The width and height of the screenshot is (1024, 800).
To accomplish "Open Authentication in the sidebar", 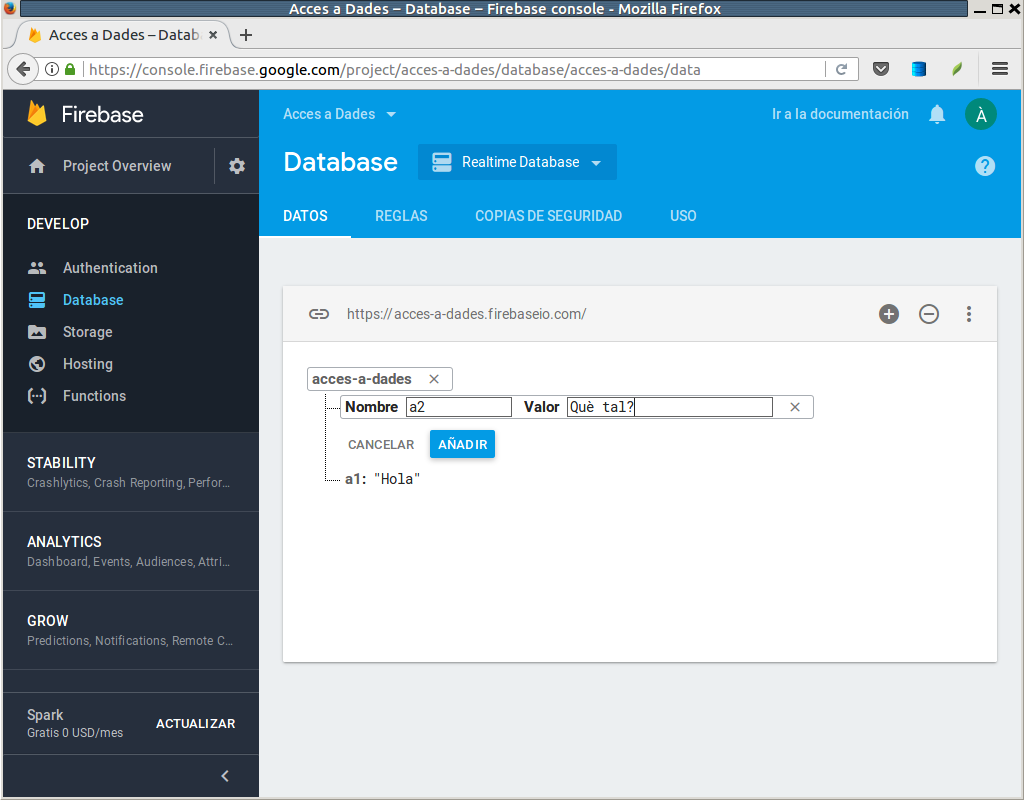I will [x=110, y=268].
